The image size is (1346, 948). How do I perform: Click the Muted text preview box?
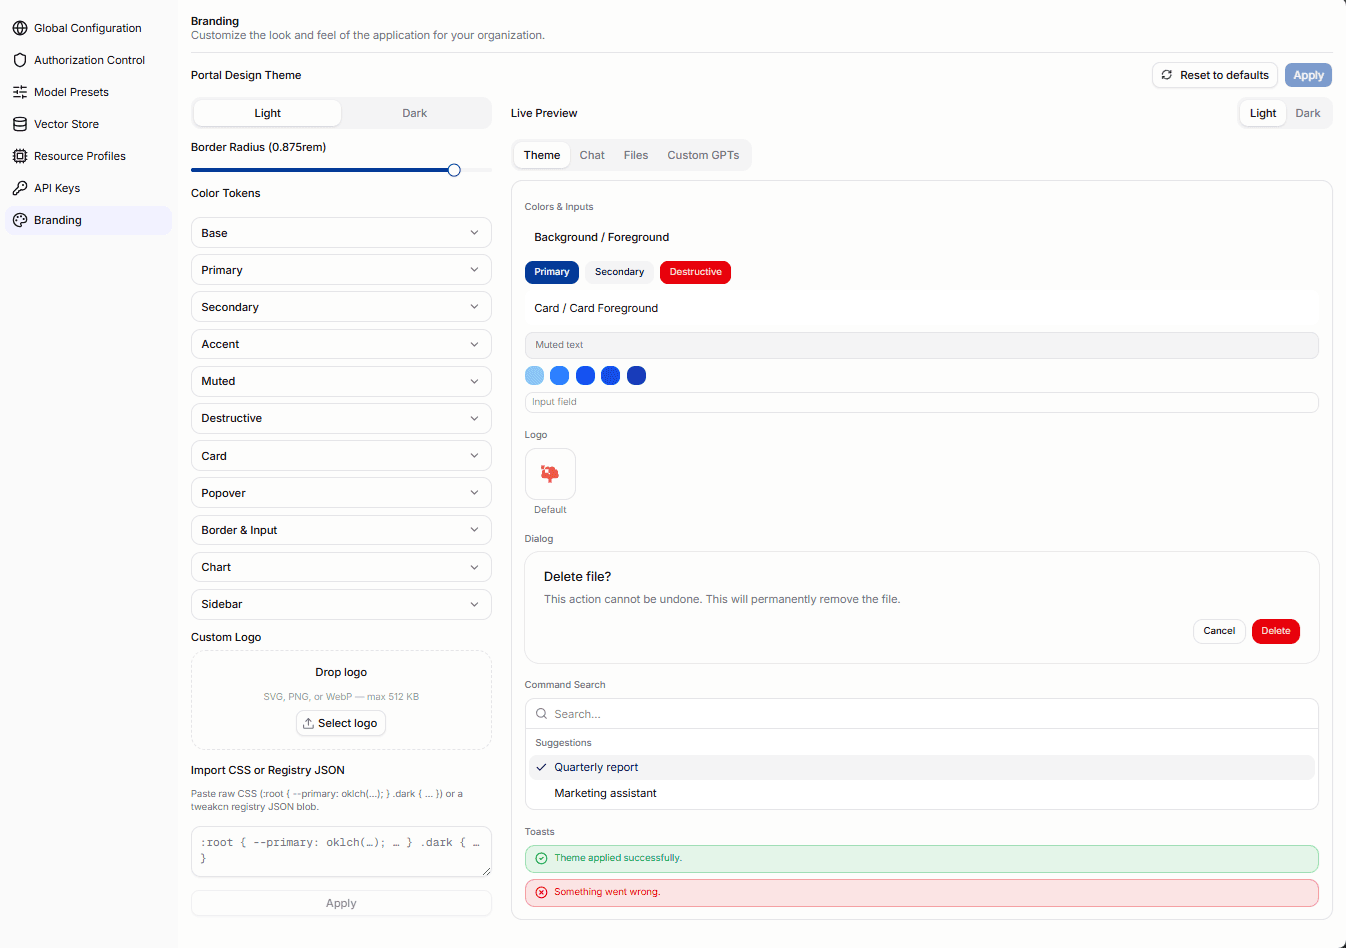[x=921, y=345]
